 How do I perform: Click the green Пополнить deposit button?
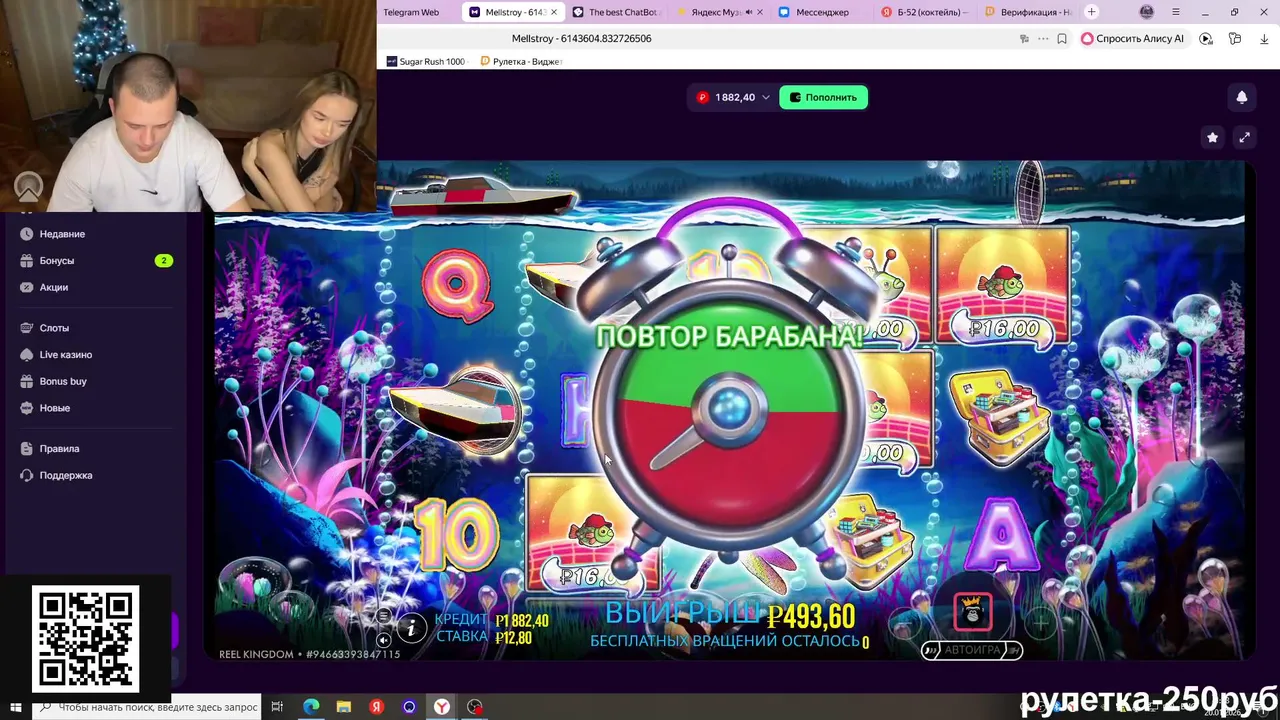tap(823, 97)
